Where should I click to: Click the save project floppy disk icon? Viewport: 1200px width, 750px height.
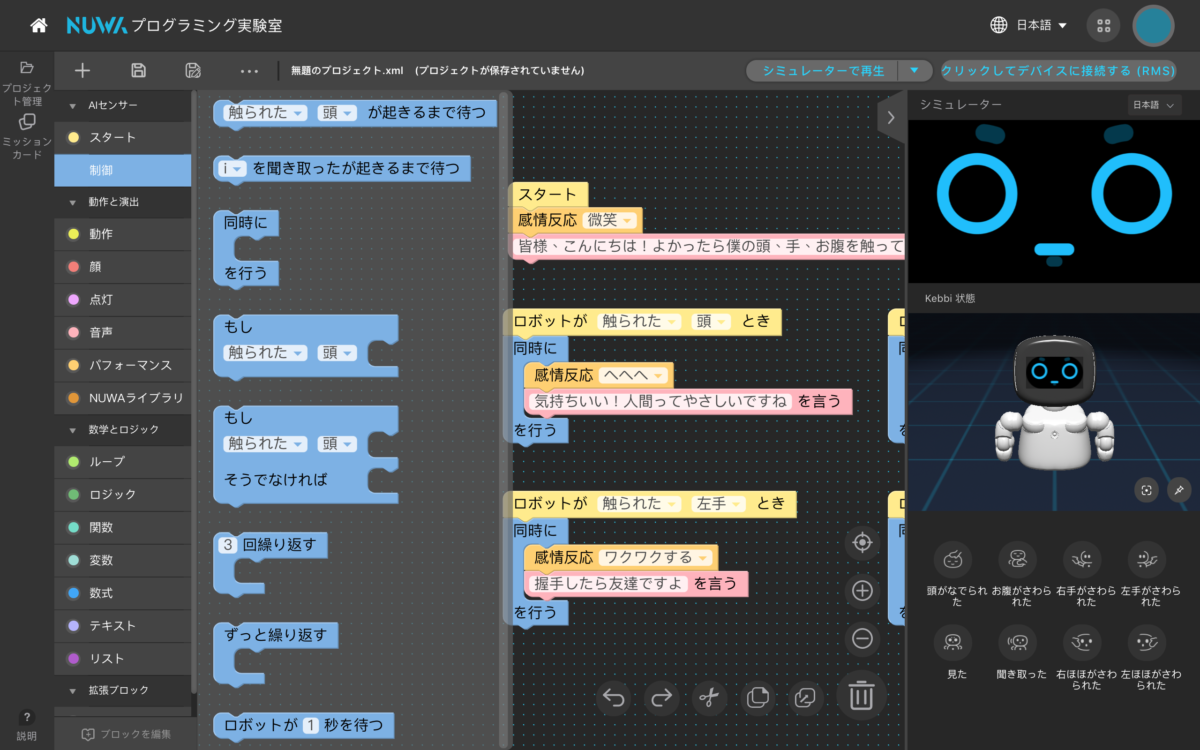pyautogui.click(x=139, y=70)
